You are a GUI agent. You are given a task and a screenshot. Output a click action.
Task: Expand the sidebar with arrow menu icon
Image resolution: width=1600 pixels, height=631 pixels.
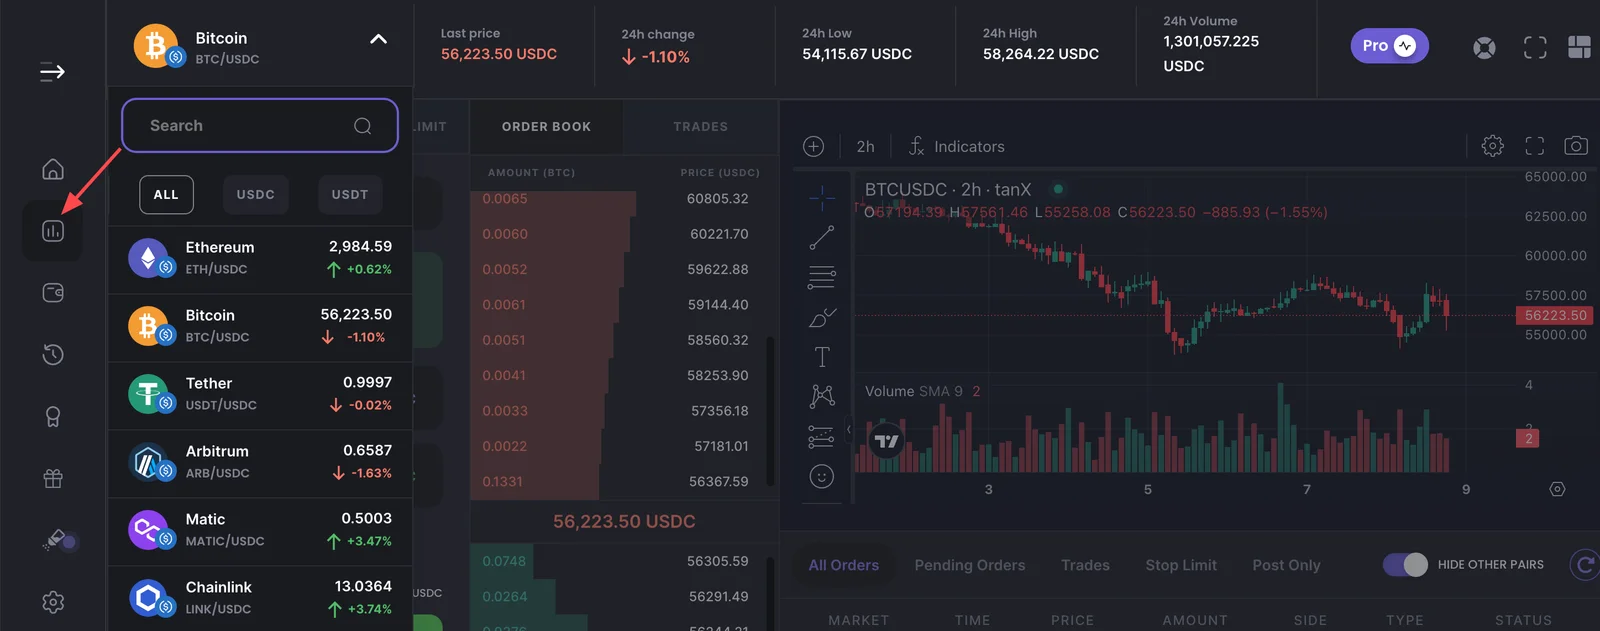tap(53, 72)
